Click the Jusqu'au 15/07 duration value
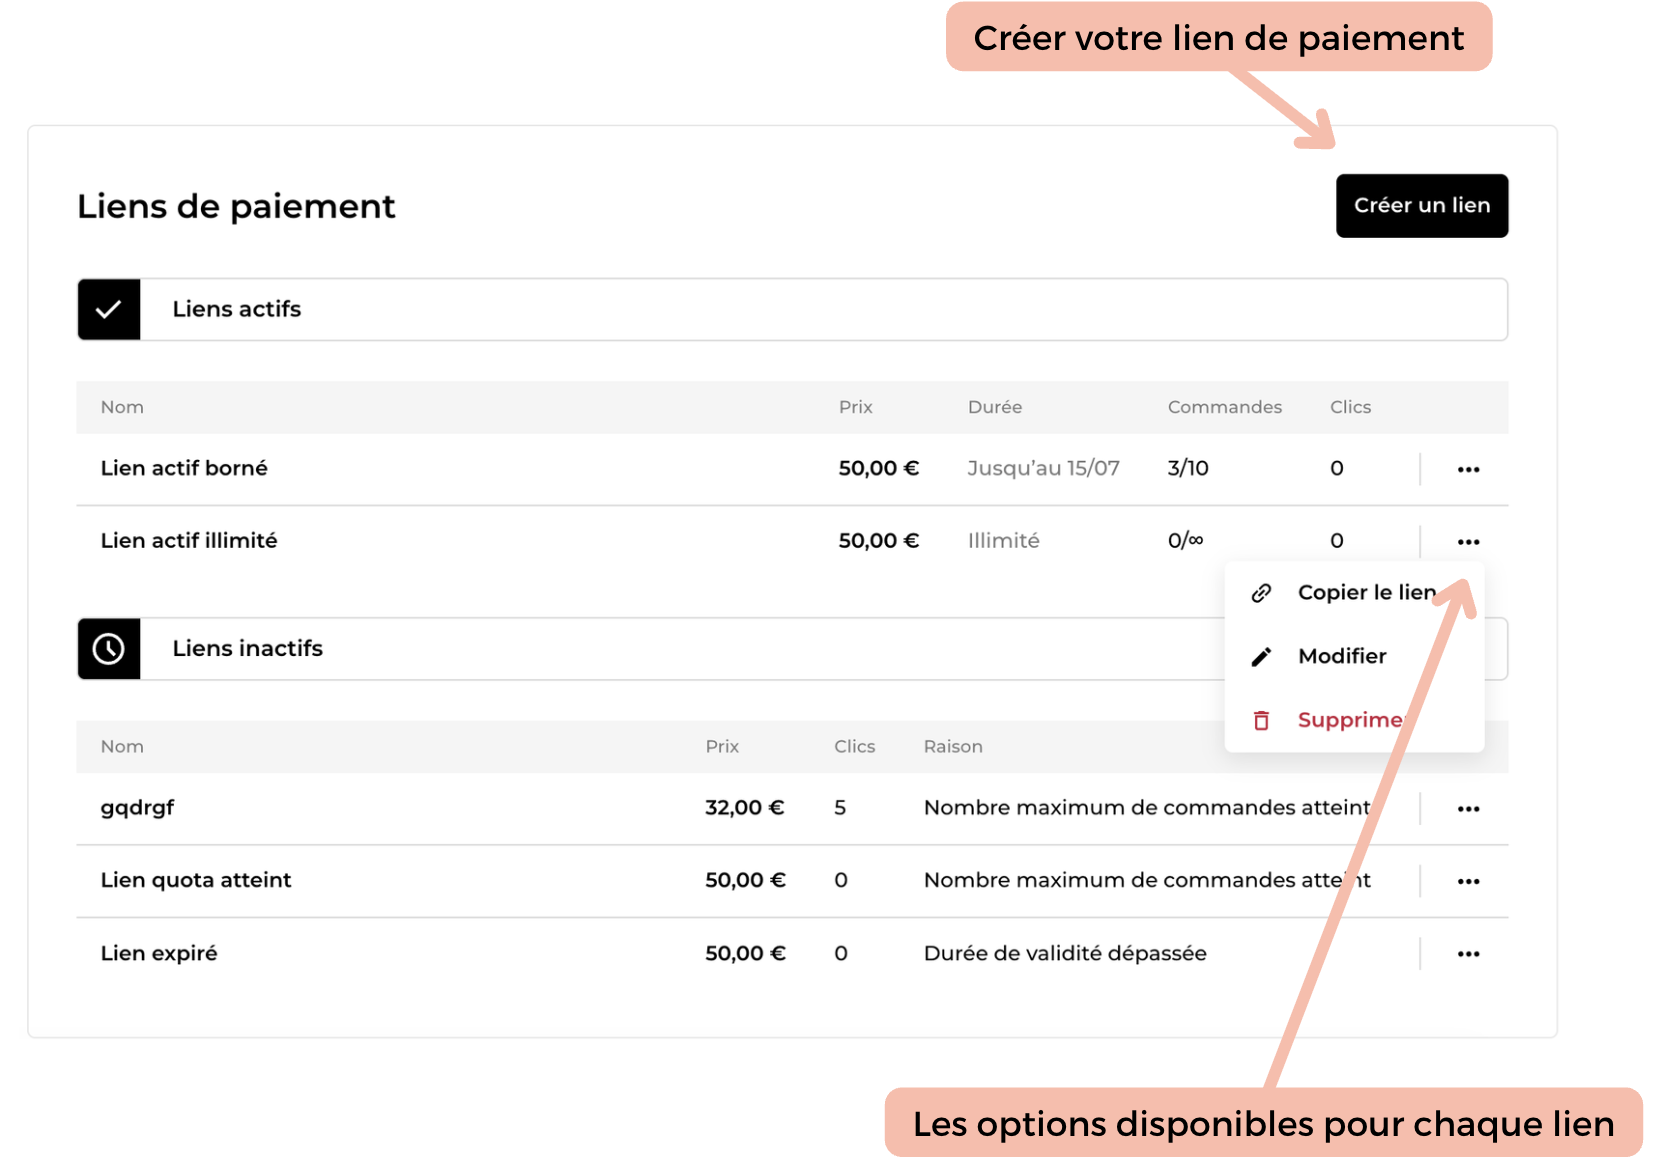1656x1162 pixels. click(1043, 468)
